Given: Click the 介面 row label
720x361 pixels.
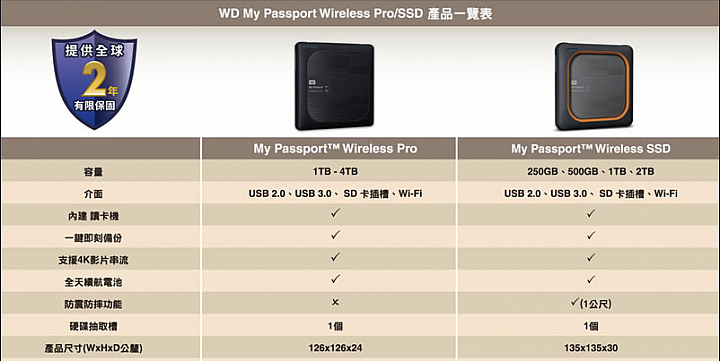Looking at the screenshot, I should 93,194.
